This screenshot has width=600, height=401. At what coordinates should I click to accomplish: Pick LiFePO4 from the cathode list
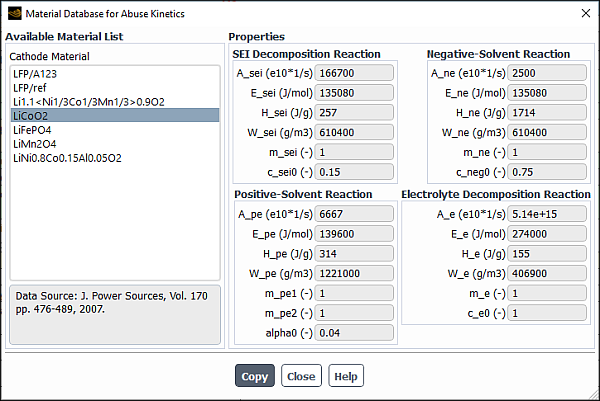tap(115, 130)
